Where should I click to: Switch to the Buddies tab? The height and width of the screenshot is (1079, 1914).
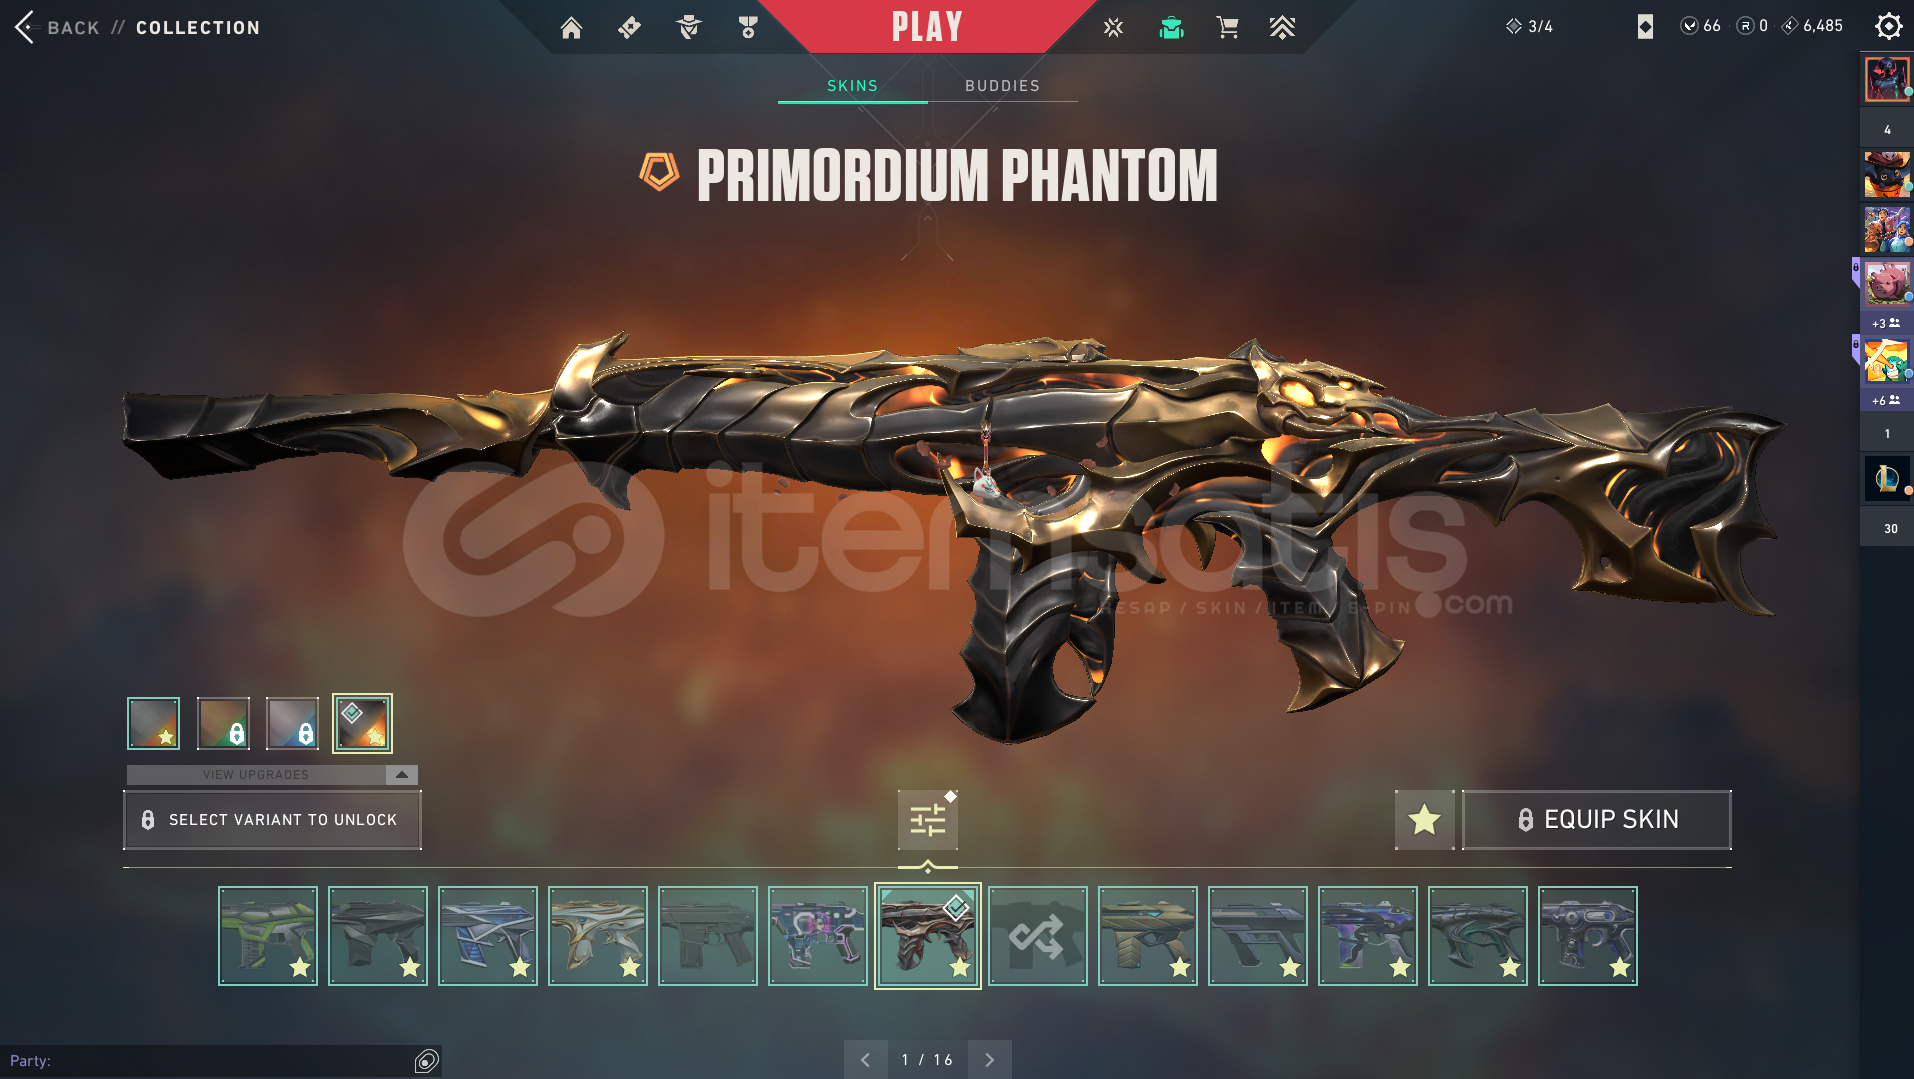(1002, 86)
